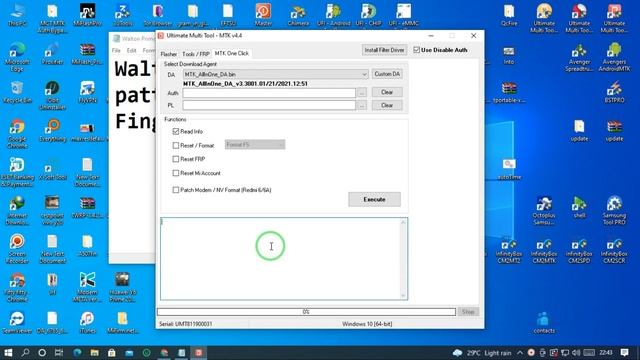Click the log area scroll down arrow

[x=403, y=295]
